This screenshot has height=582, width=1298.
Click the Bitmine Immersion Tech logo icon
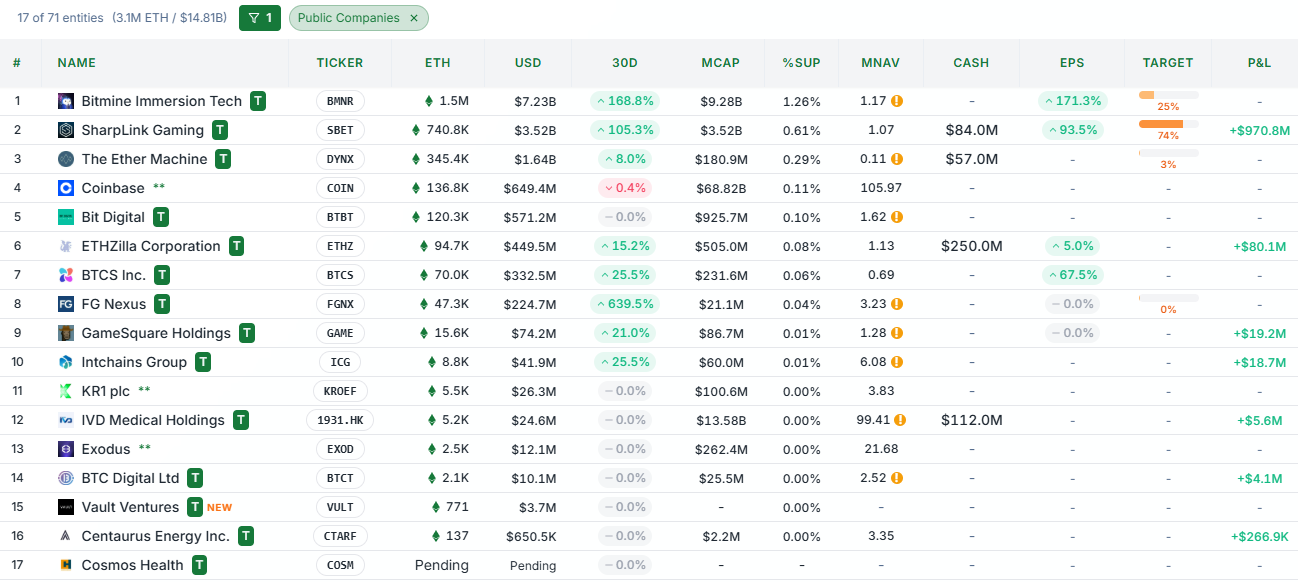pyautogui.click(x=66, y=101)
